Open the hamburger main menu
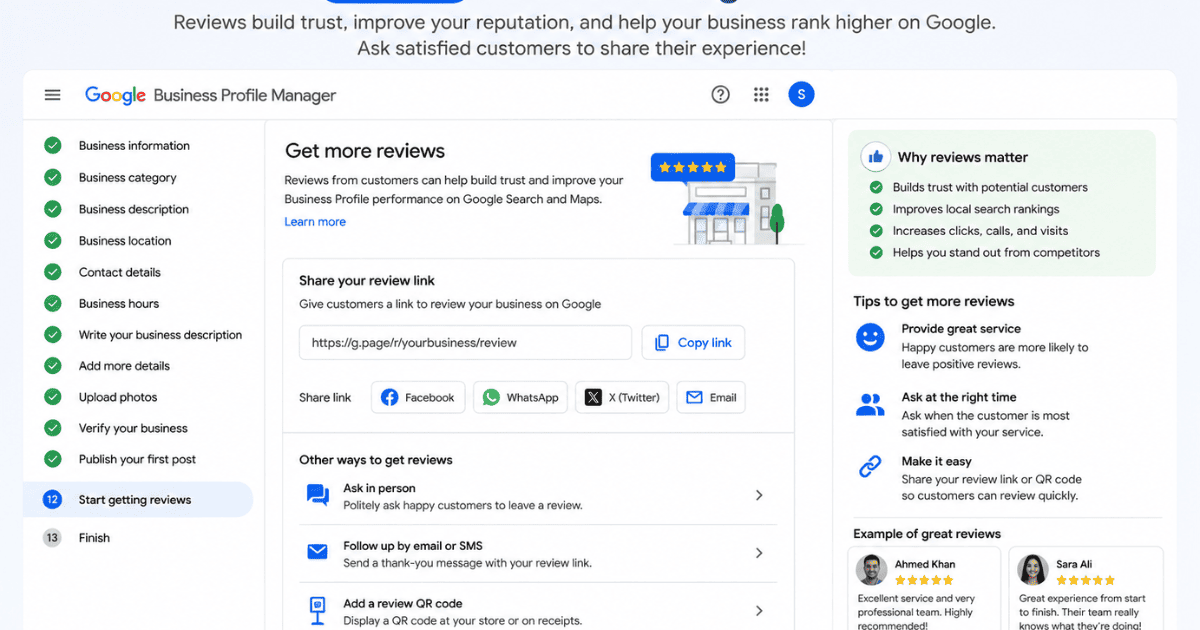Screen dimensions: 1200x630 (x=53, y=95)
